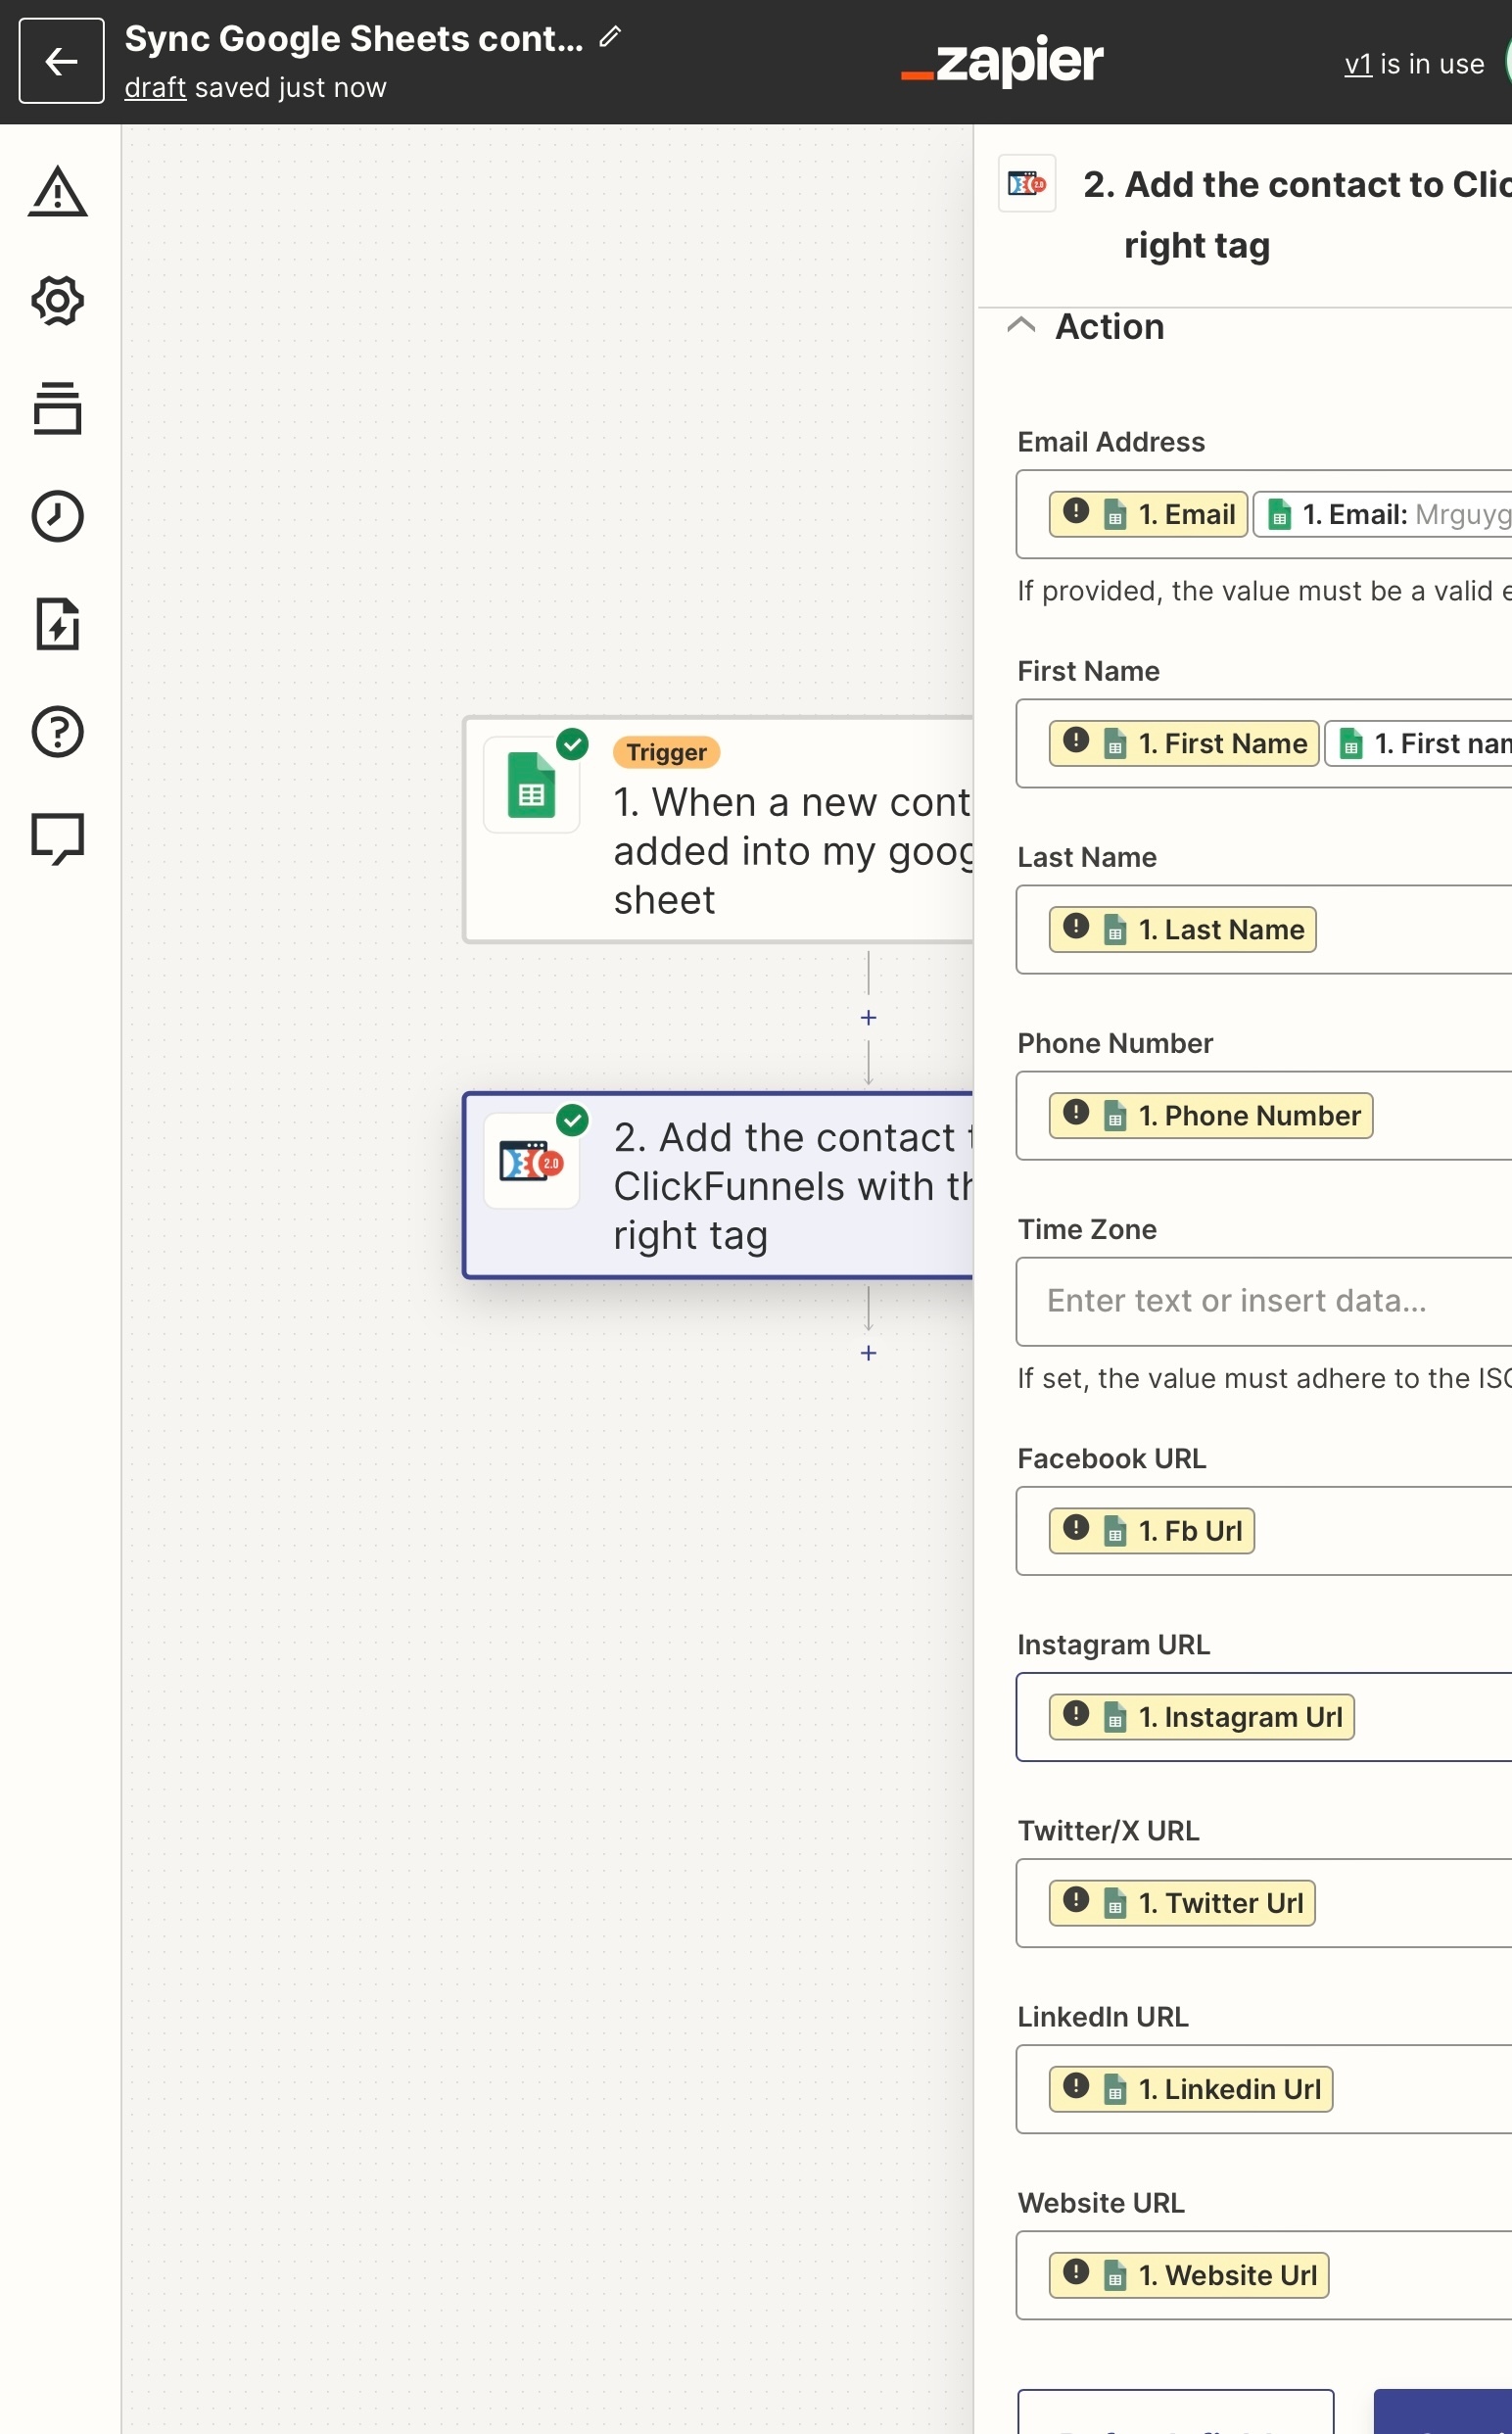Click the '1. Linkedin Url' pill

[x=1191, y=2089]
